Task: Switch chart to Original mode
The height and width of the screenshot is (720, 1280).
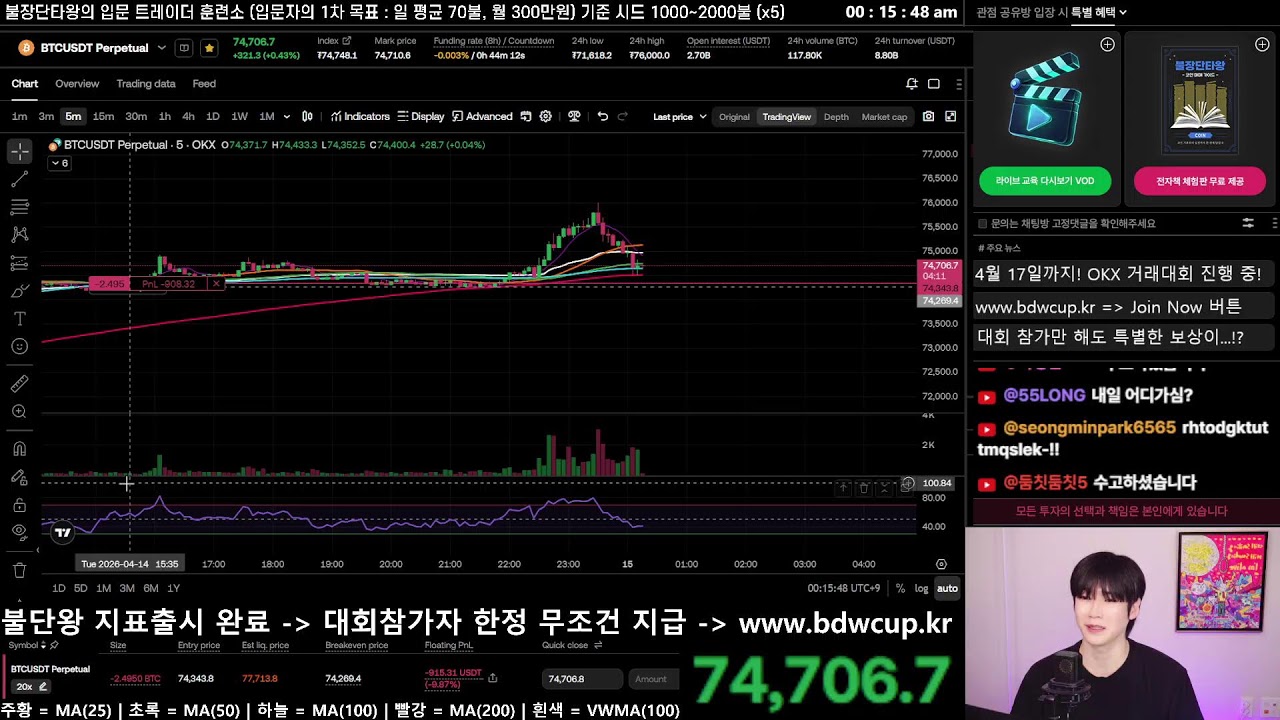Action: [734, 117]
